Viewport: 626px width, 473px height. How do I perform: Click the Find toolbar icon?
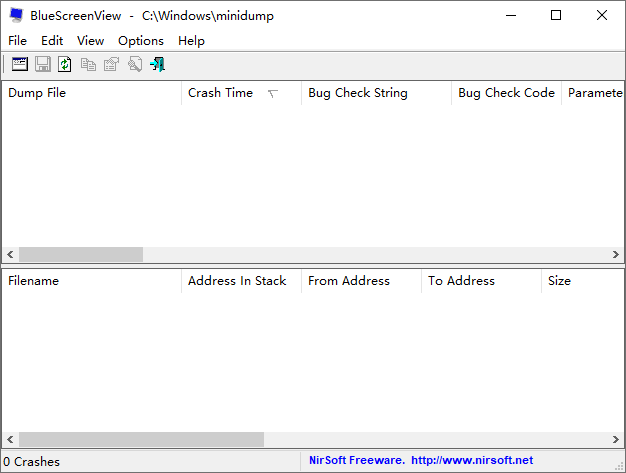[x=134, y=64]
